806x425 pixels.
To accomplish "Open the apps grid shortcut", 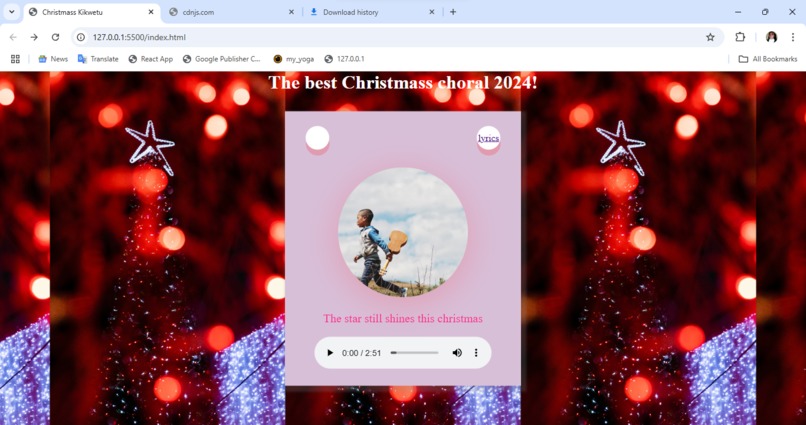I will (15, 59).
